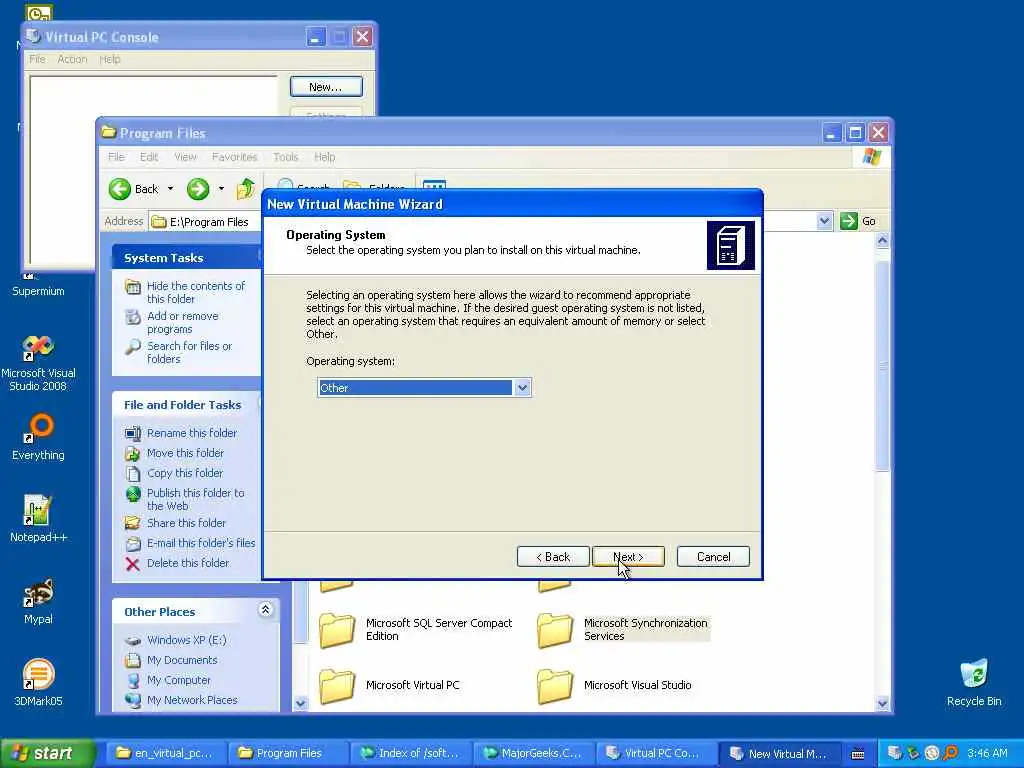This screenshot has width=1024, height=768.
Task: Open Back history dropdown arrow
Action: 170,189
